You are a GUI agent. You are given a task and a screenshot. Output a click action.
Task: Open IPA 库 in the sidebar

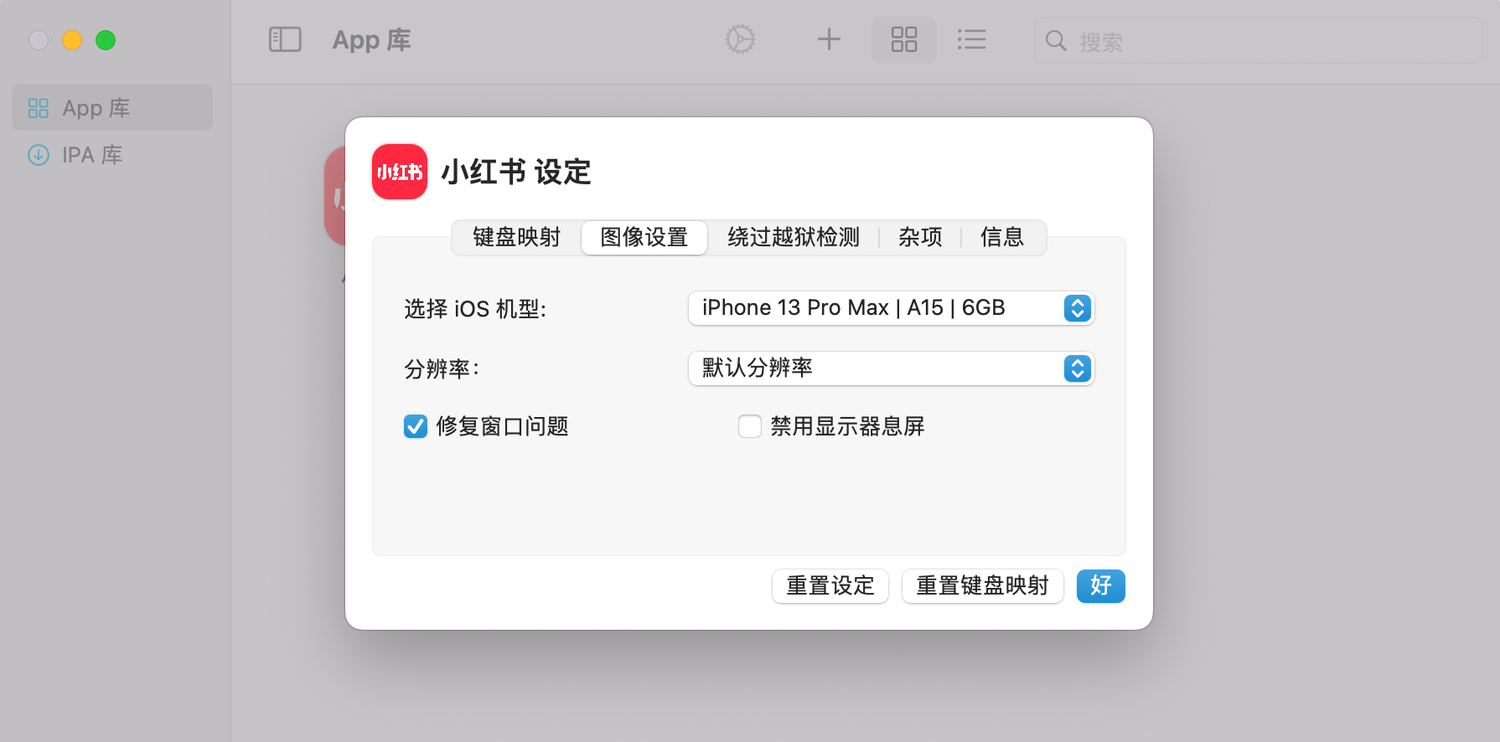point(112,155)
